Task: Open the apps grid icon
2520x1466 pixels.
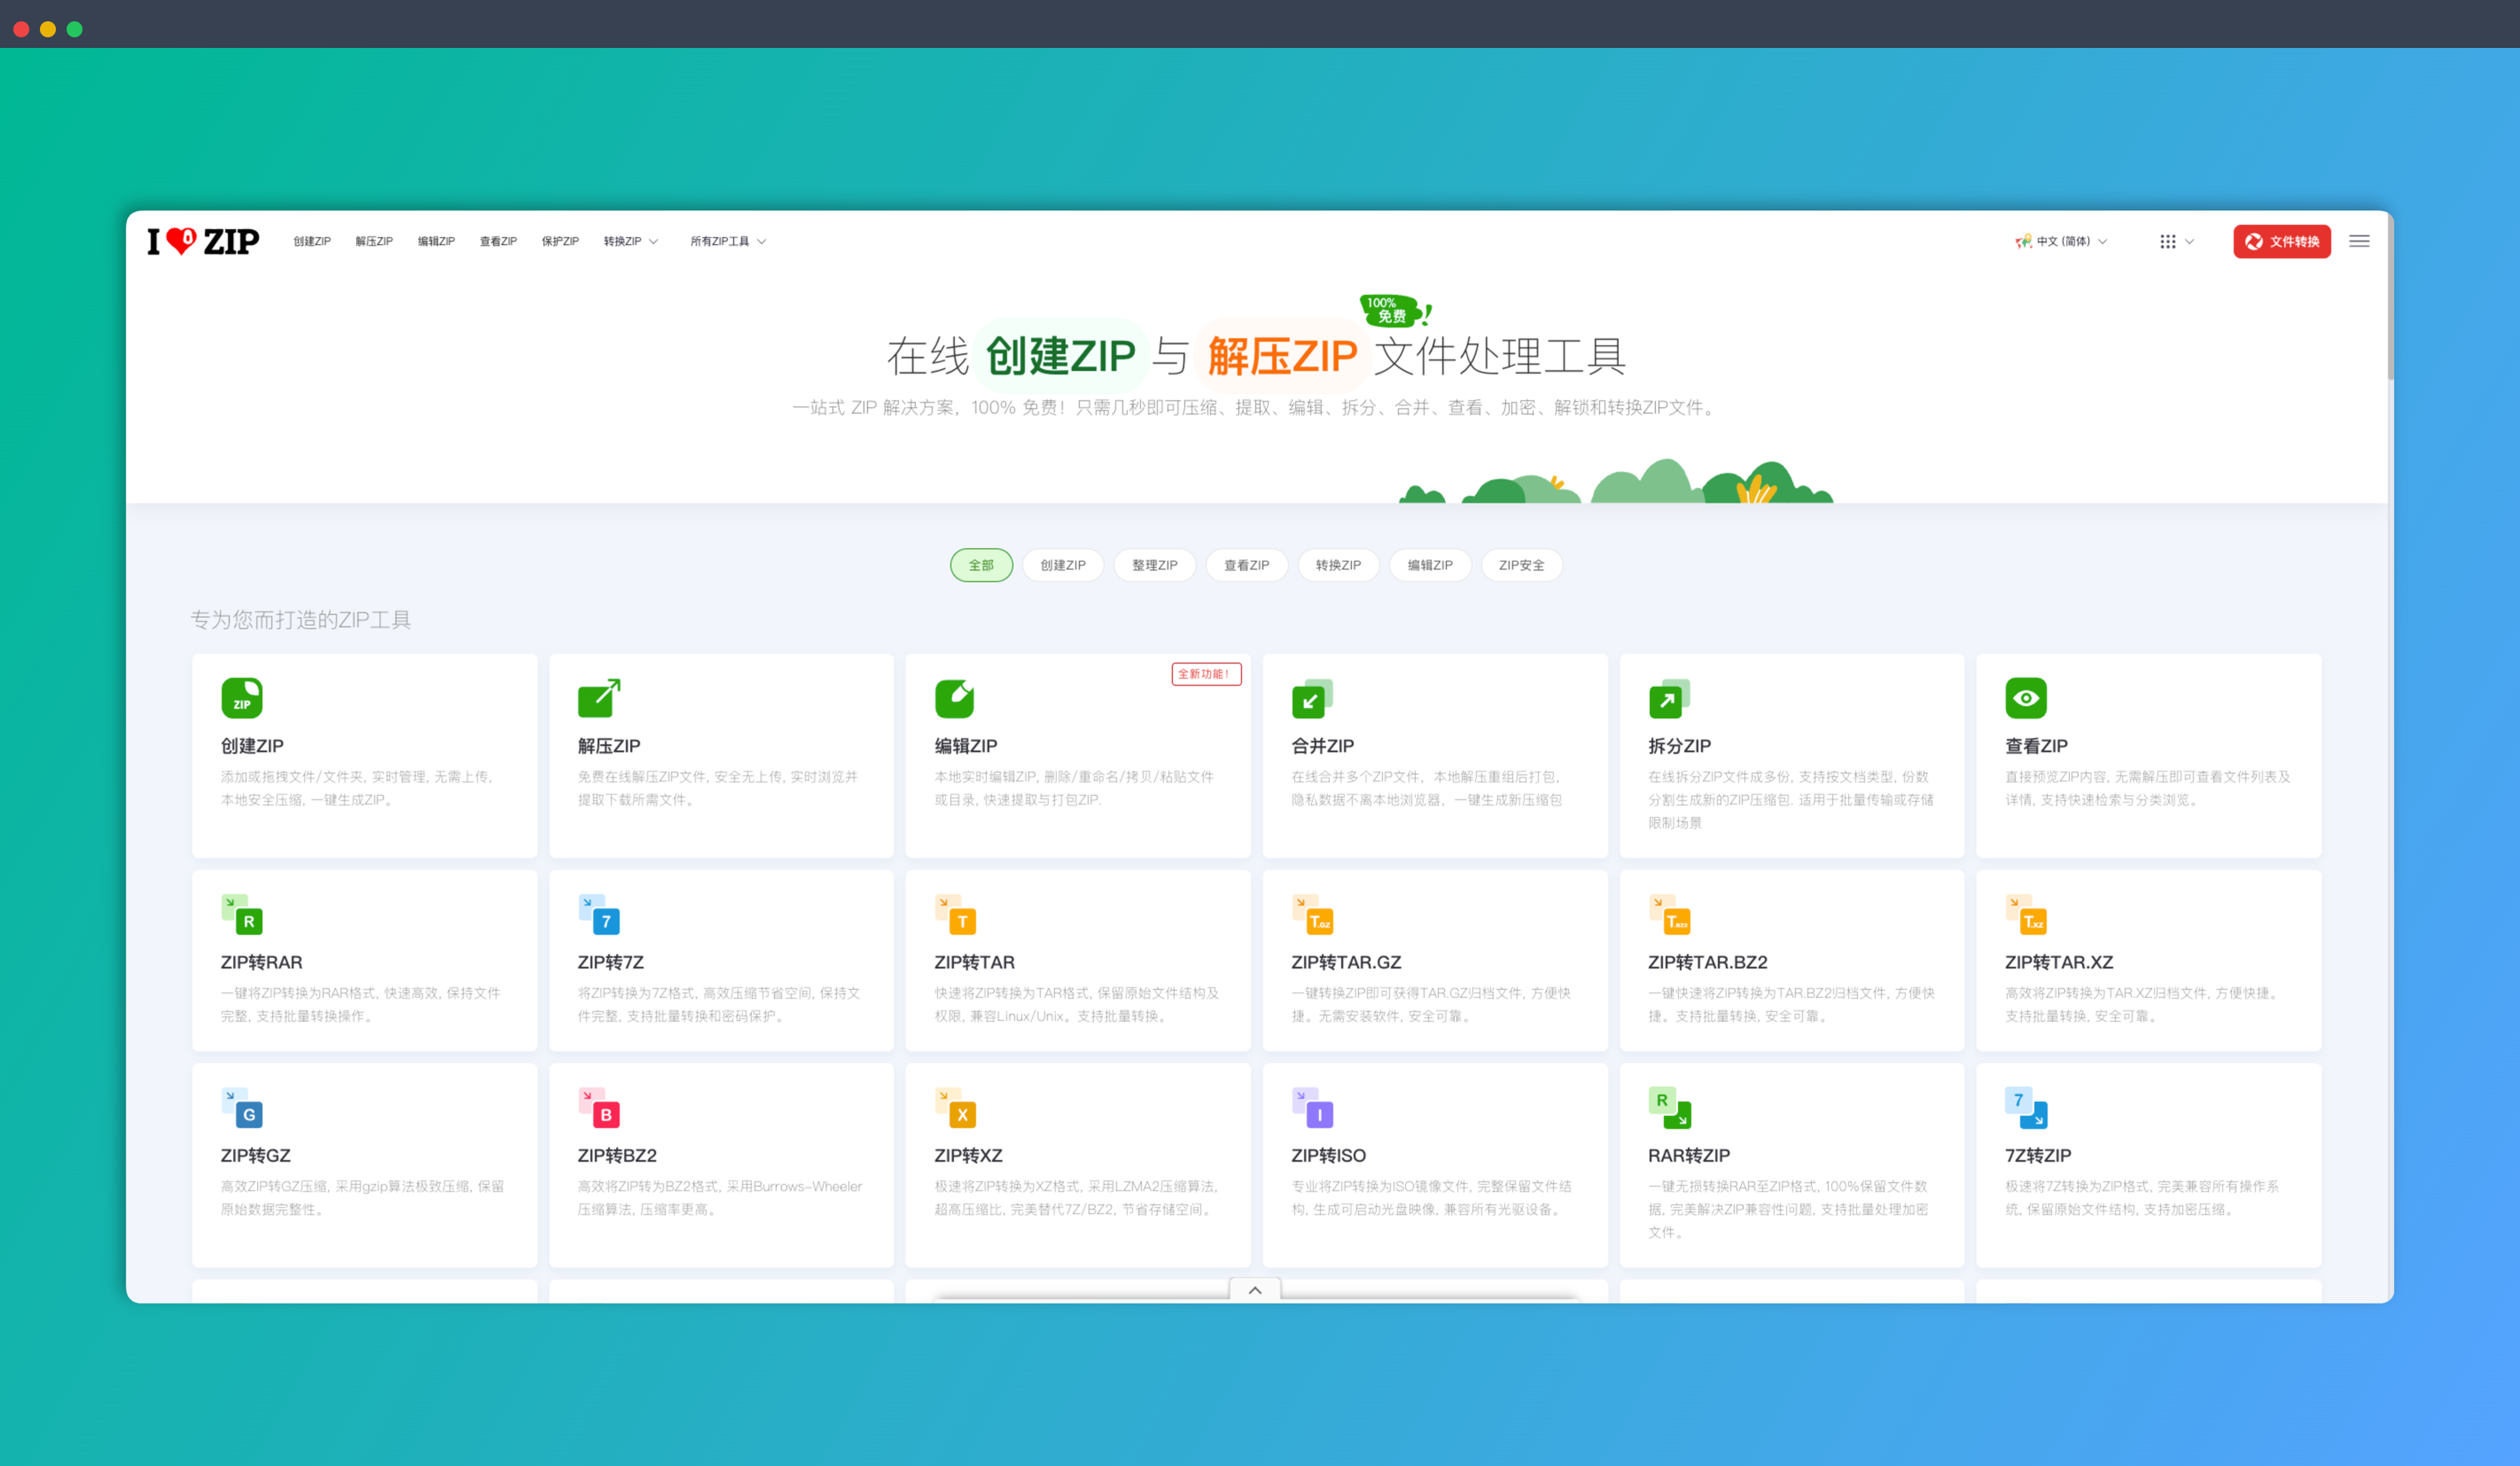Action: click(2167, 241)
